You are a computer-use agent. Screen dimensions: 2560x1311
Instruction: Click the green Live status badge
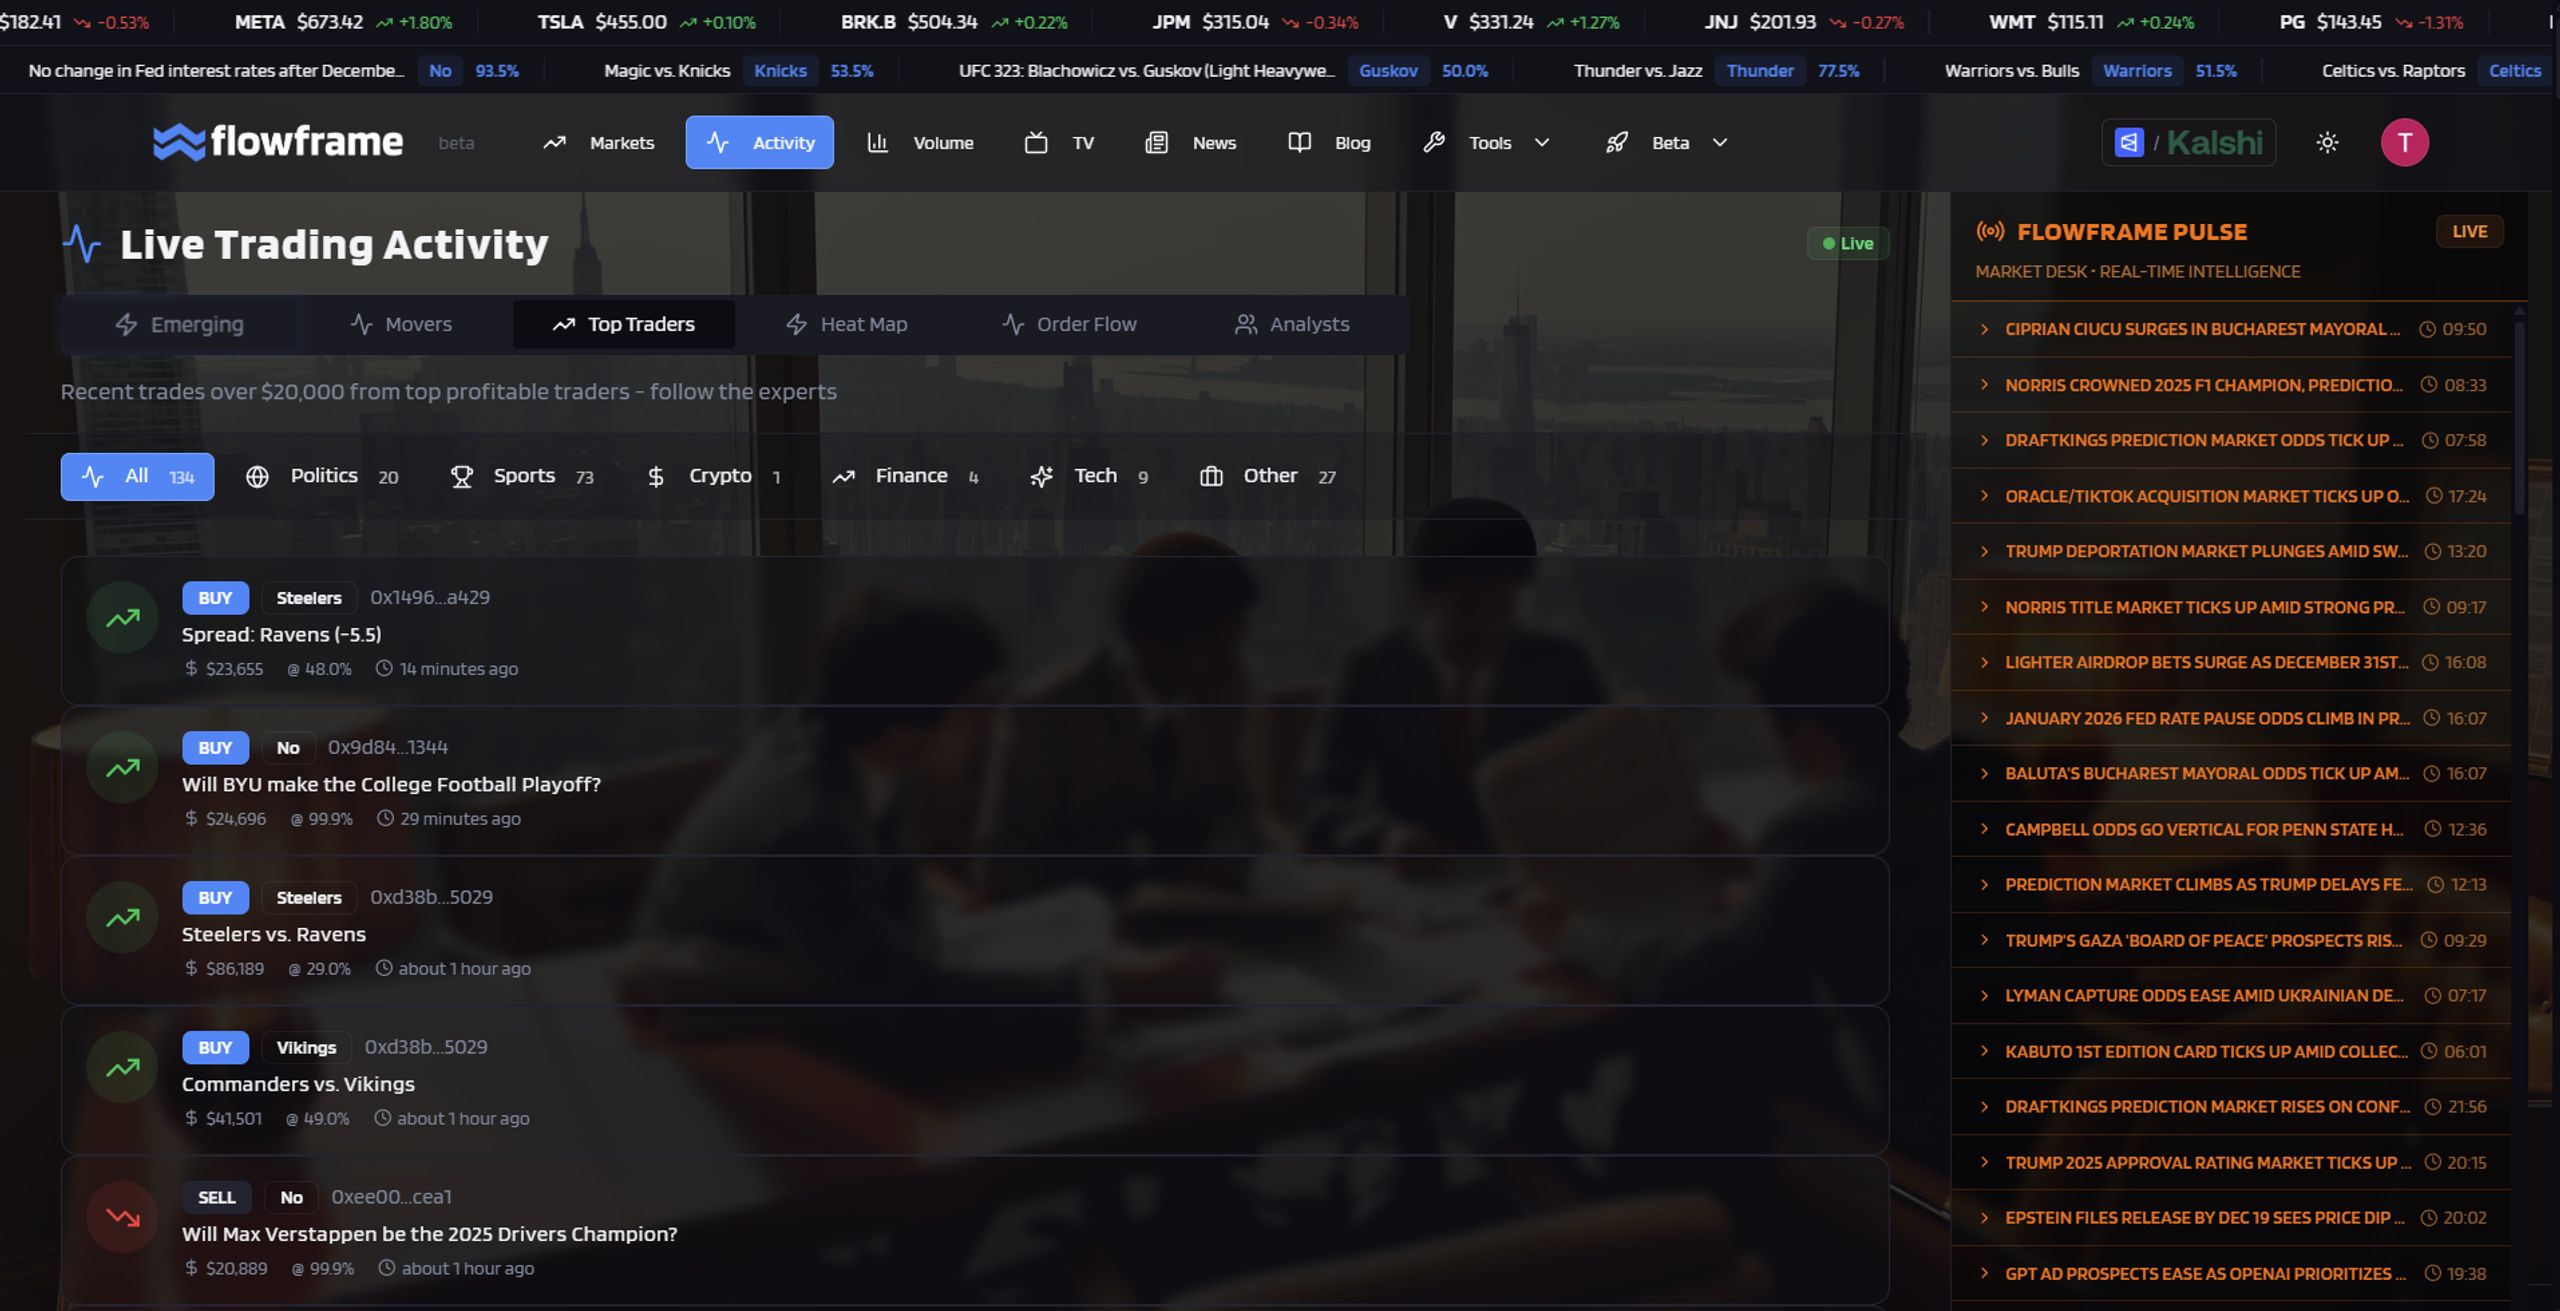tap(1848, 243)
